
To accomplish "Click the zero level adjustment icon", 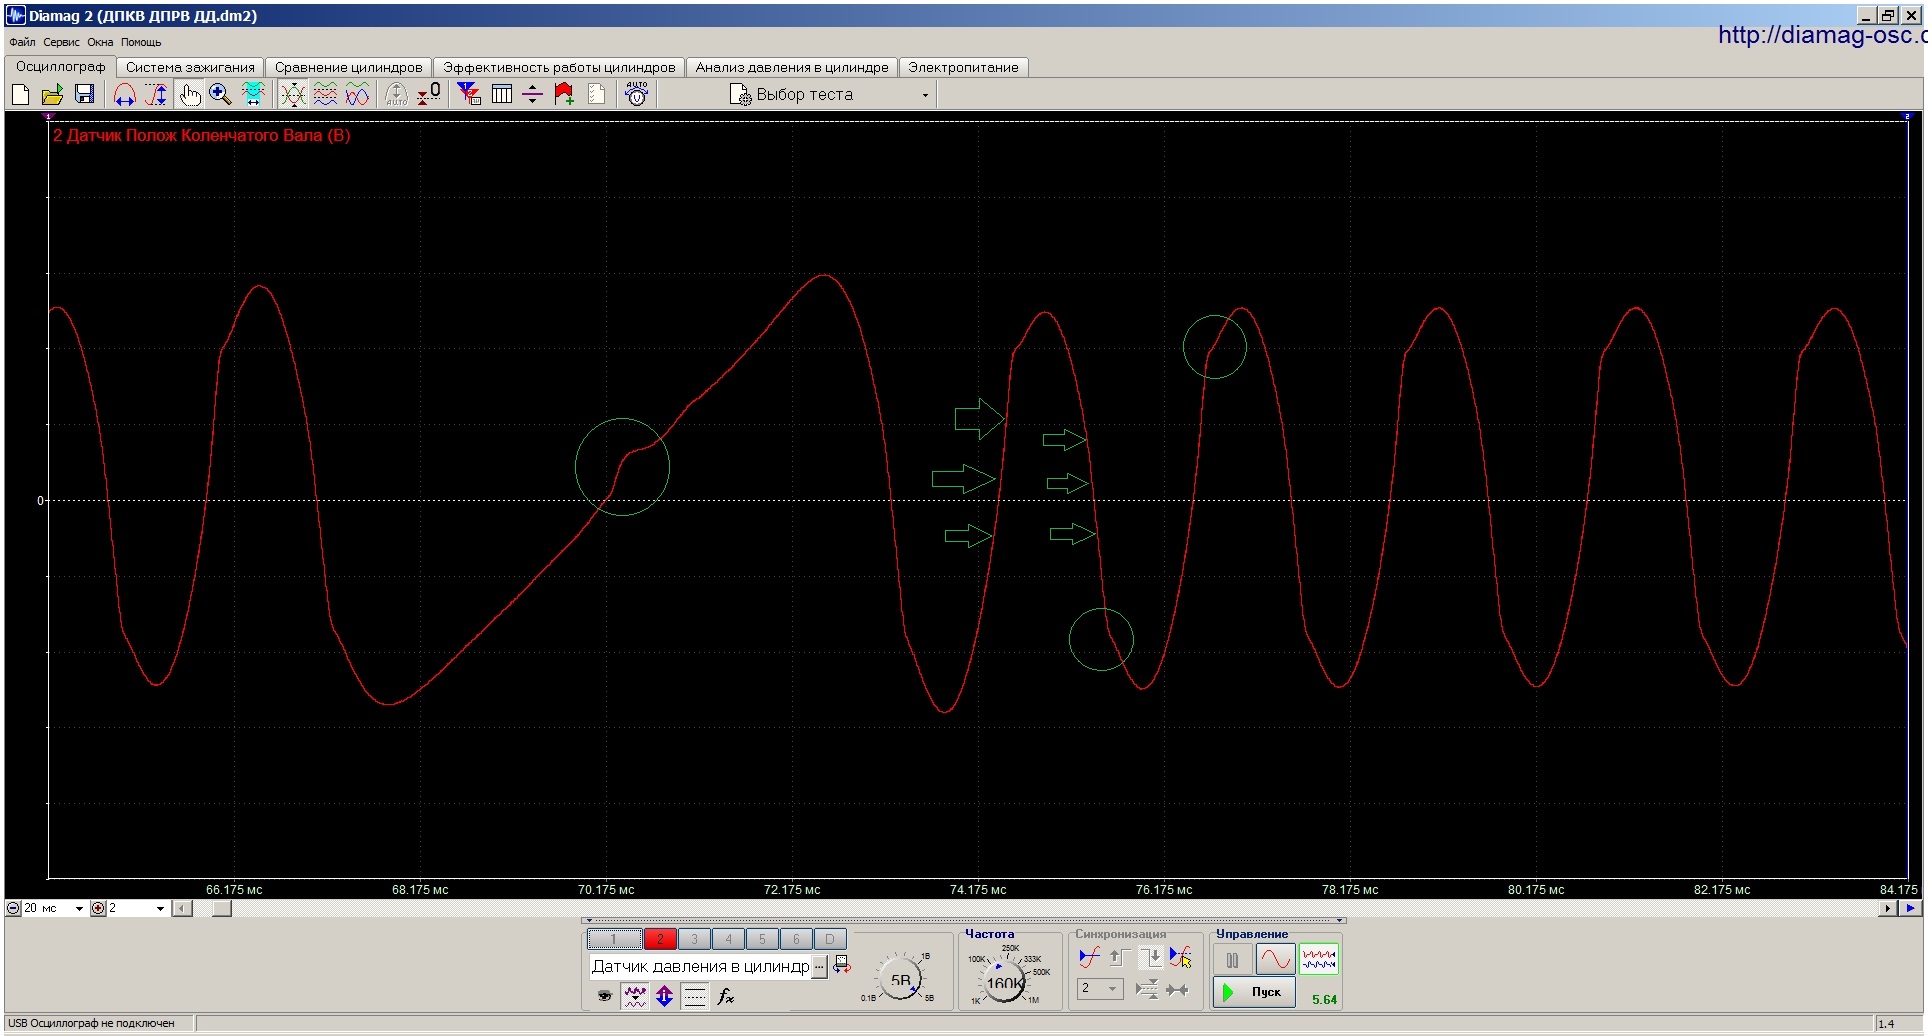I will (429, 94).
